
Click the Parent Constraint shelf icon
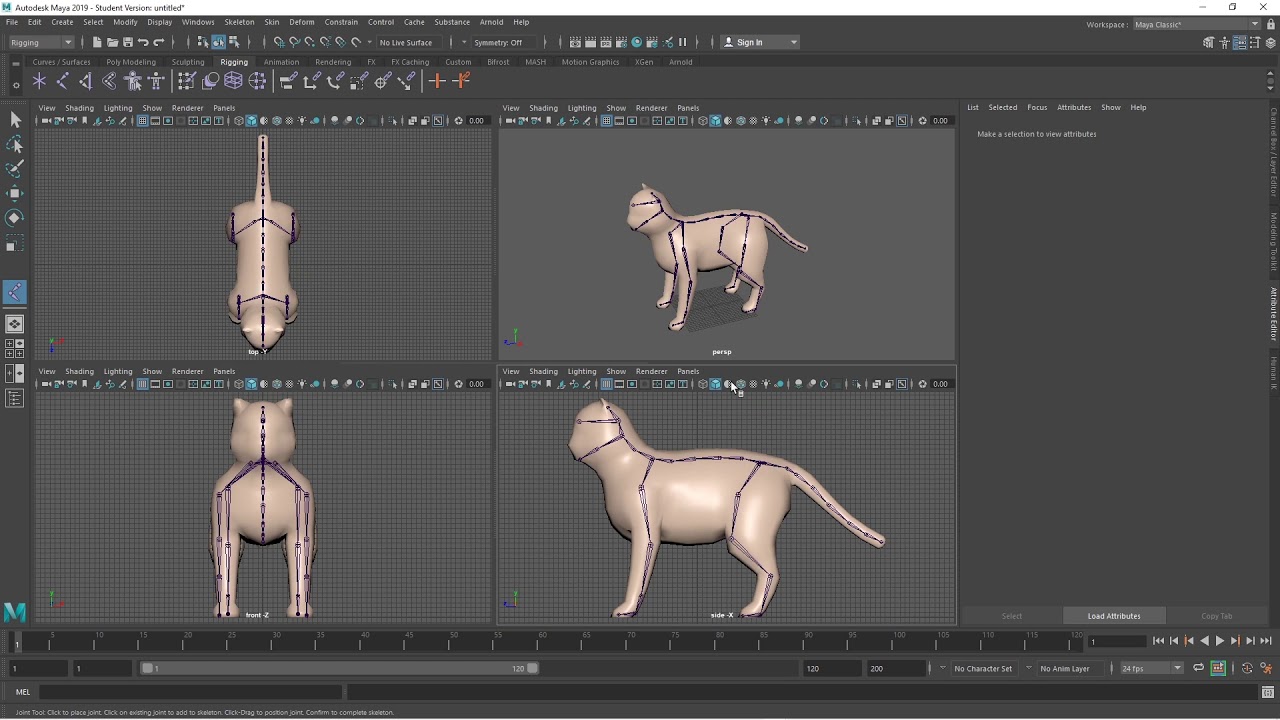[x=288, y=82]
